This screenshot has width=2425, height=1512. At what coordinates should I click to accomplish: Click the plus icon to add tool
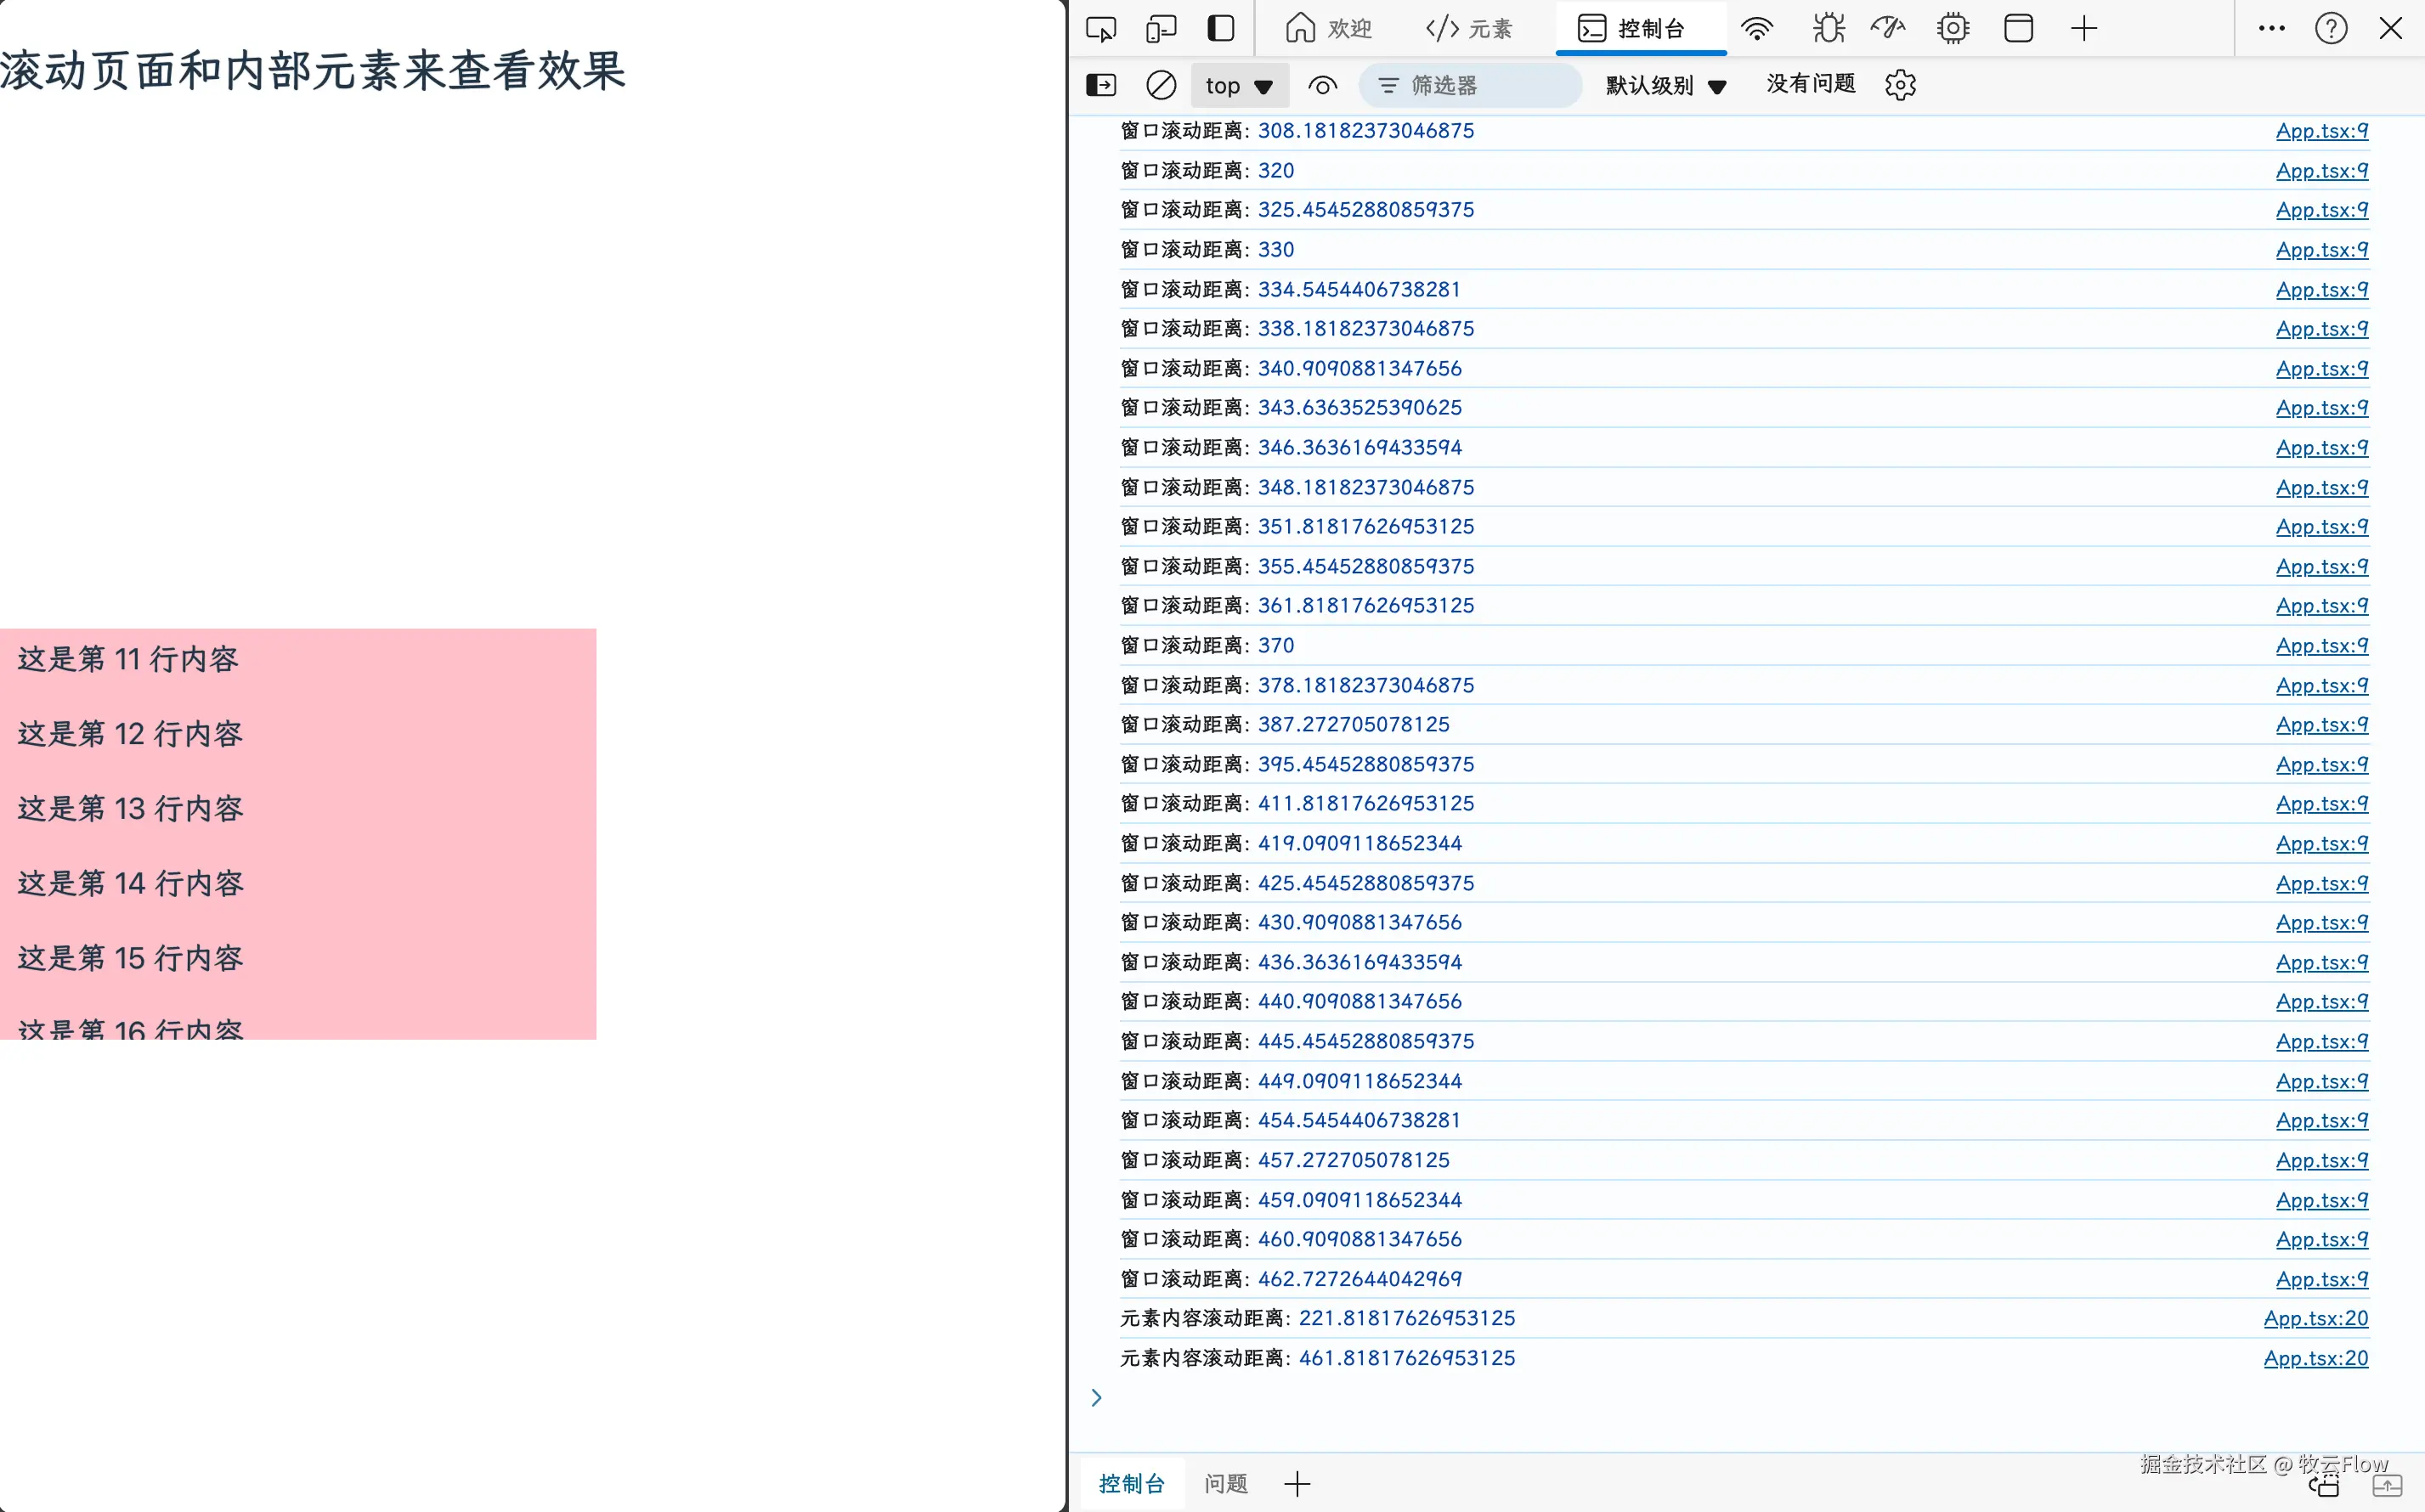tap(2084, 29)
